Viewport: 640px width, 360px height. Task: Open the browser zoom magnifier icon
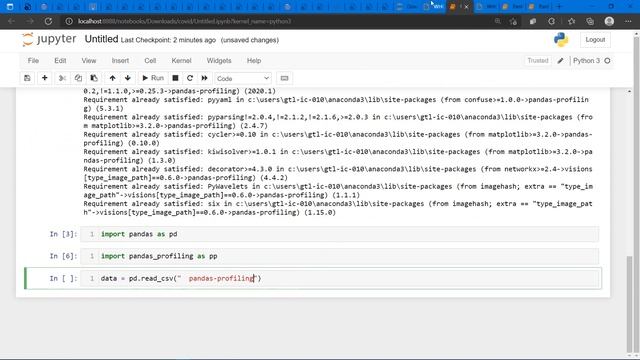(x=498, y=21)
